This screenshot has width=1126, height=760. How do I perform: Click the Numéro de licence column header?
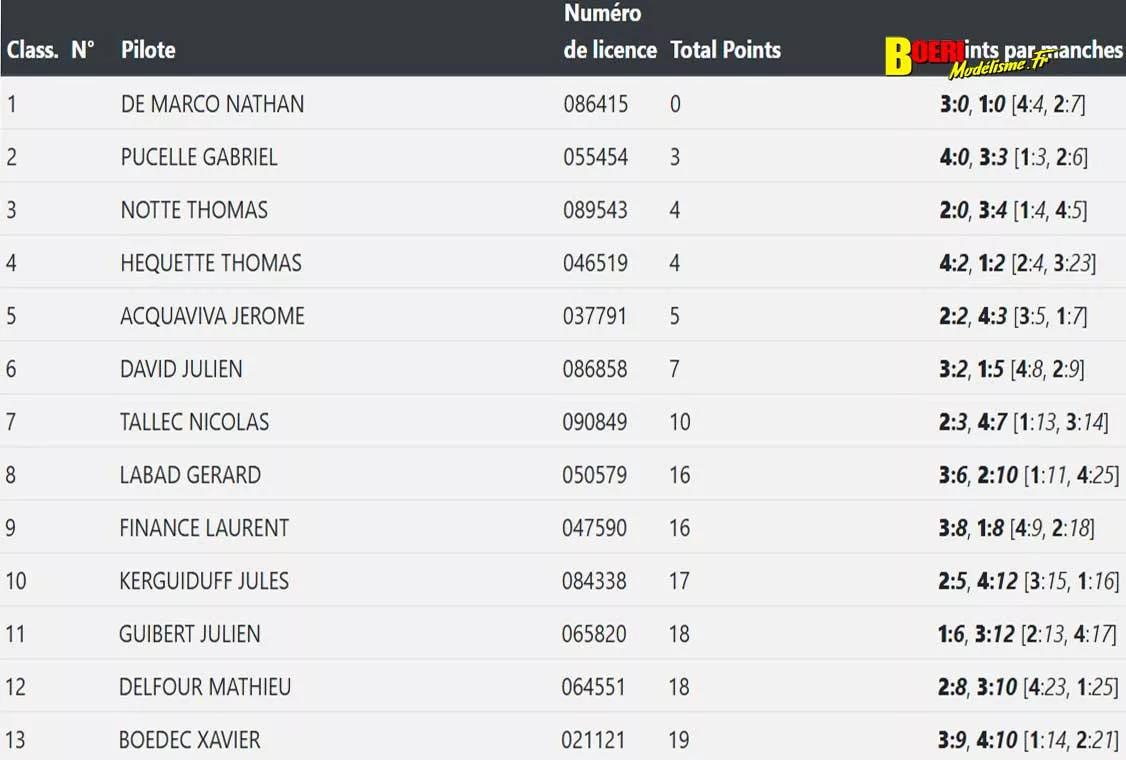610,32
